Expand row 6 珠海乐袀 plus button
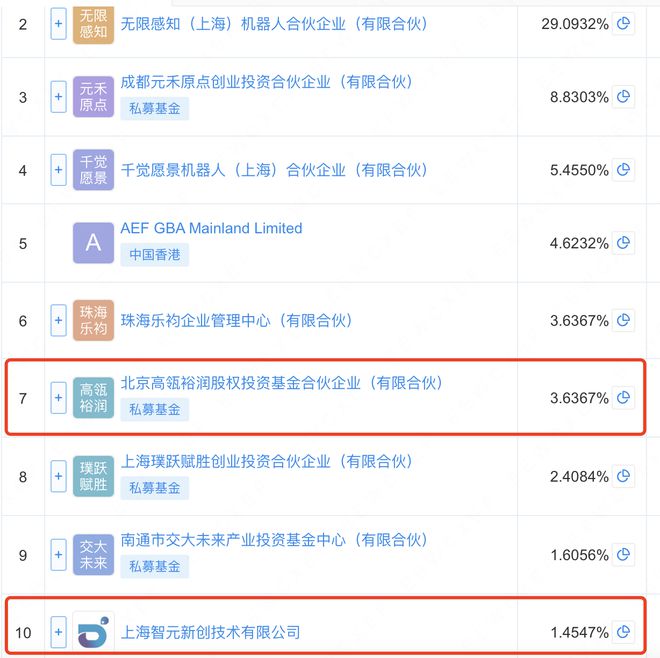This screenshot has width=660, height=658. pos(59,320)
